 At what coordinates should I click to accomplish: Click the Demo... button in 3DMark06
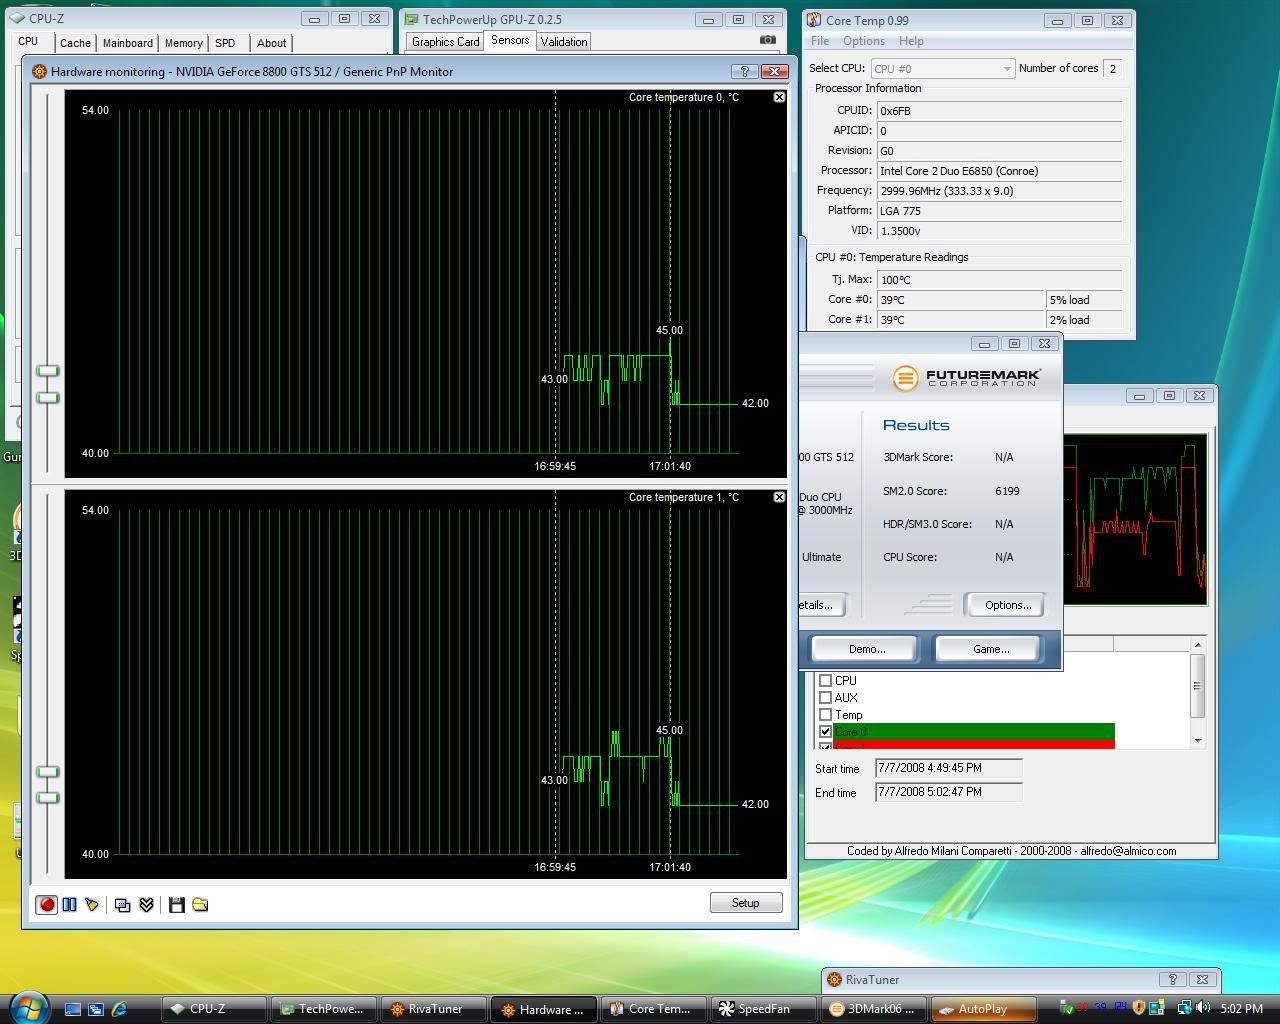click(867, 649)
